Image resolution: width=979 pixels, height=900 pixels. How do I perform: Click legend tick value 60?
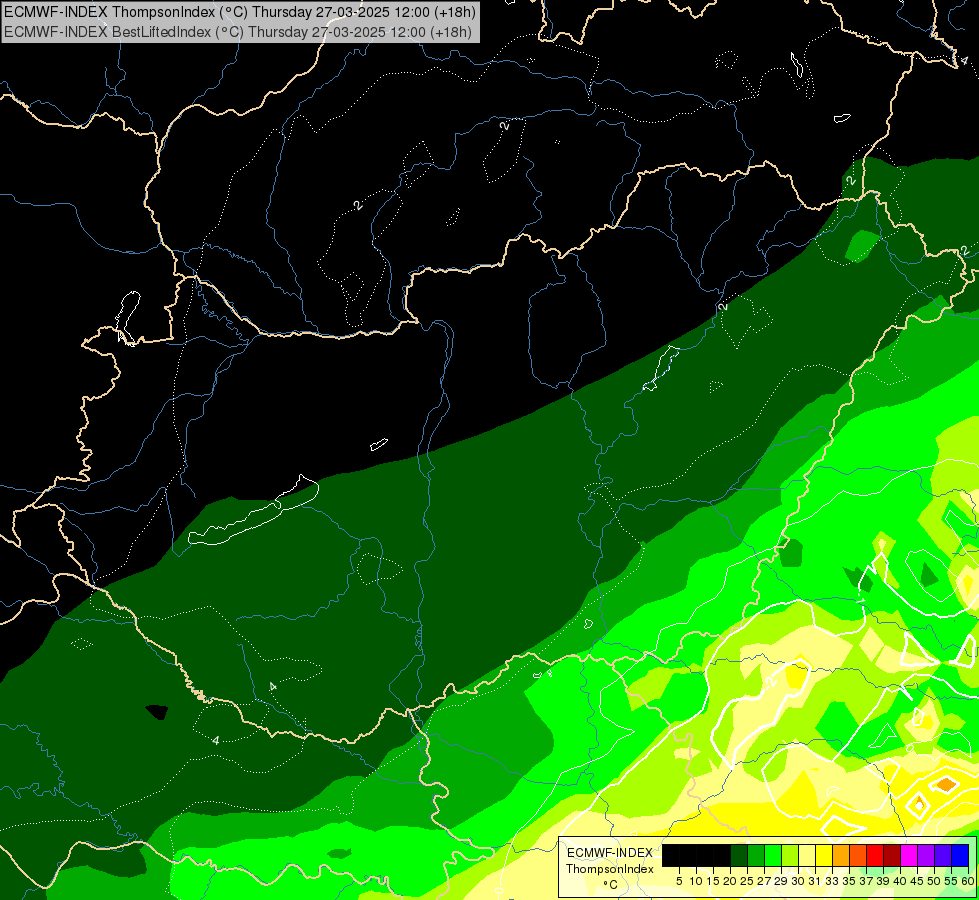point(968,881)
